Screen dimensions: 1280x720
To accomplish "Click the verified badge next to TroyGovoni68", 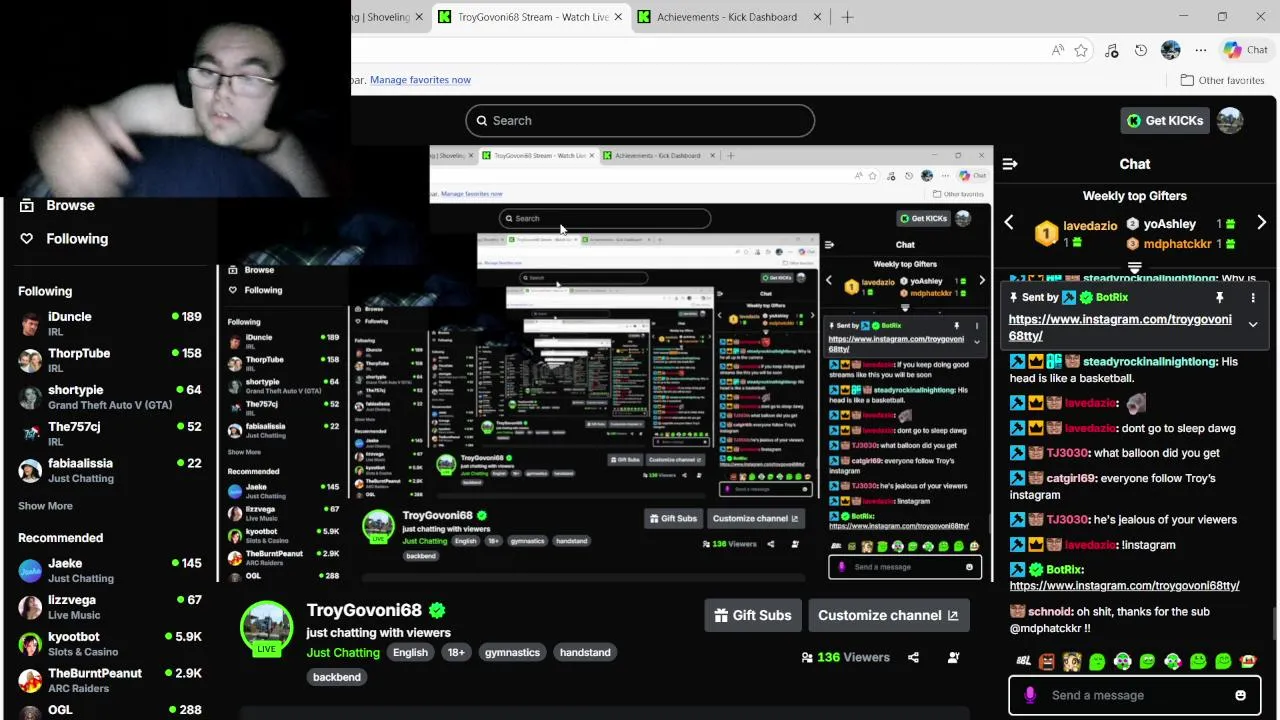I will (x=437, y=610).
